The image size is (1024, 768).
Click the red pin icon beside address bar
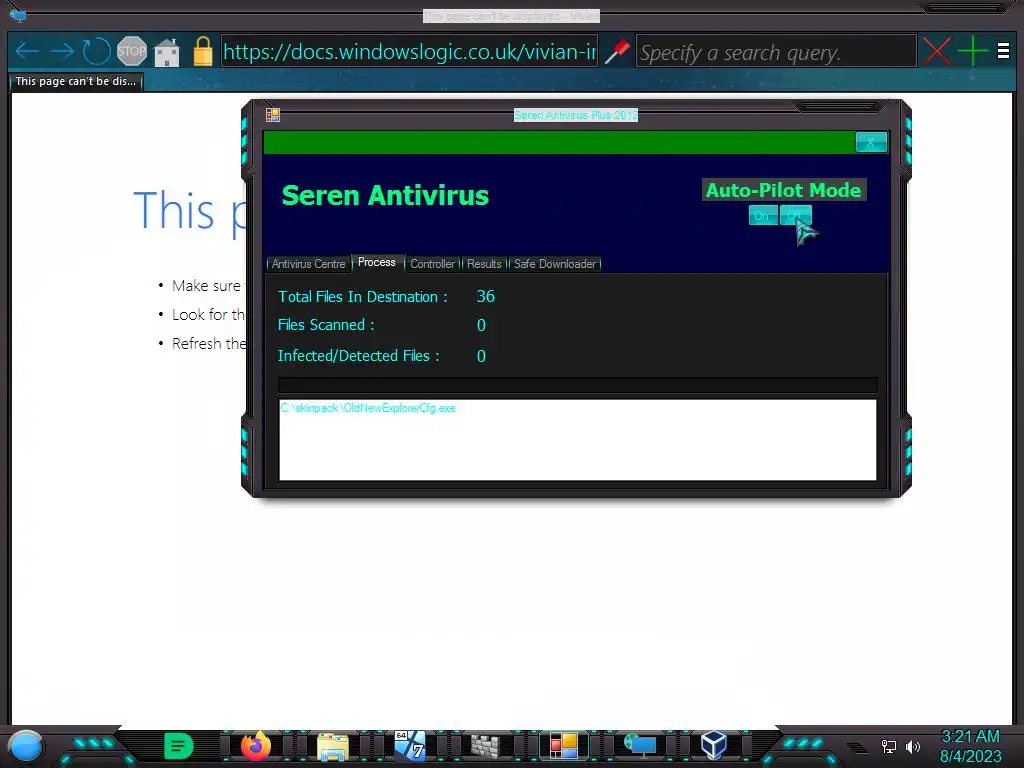[x=617, y=51]
